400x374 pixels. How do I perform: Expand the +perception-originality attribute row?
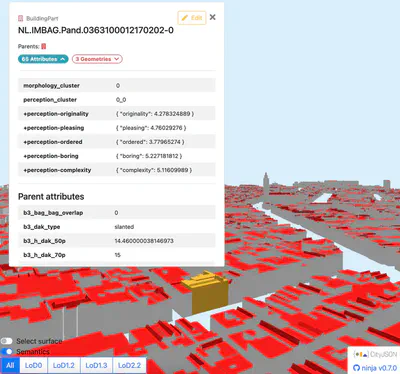pos(117,114)
